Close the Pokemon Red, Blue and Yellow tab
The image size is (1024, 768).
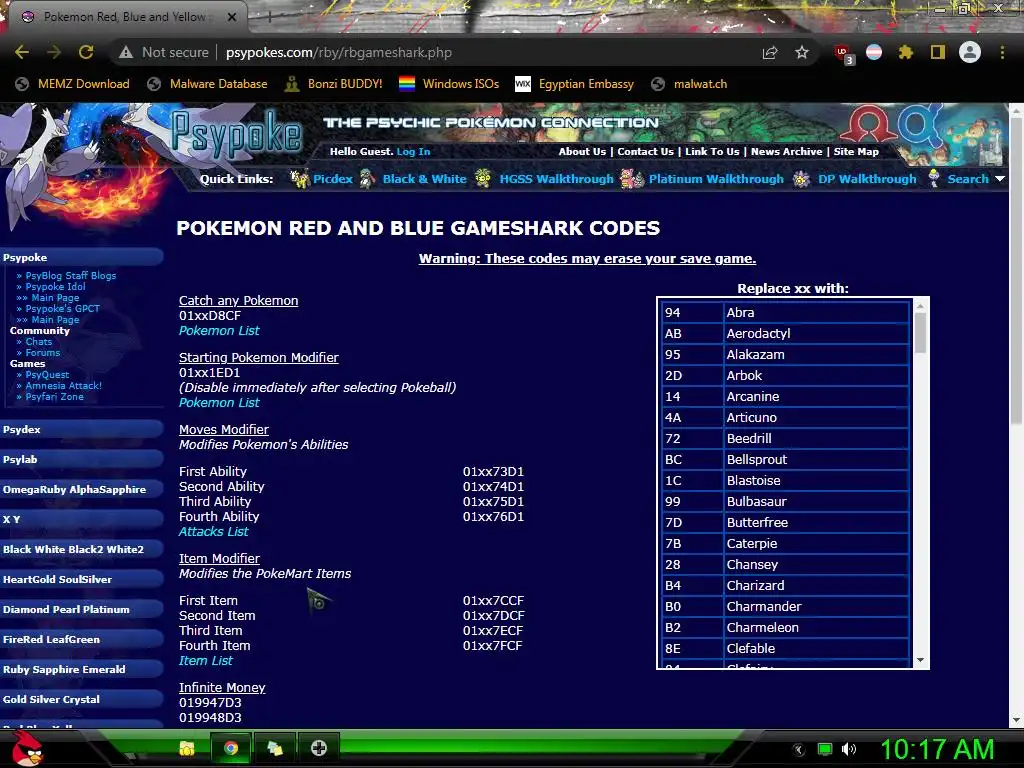click(x=232, y=17)
